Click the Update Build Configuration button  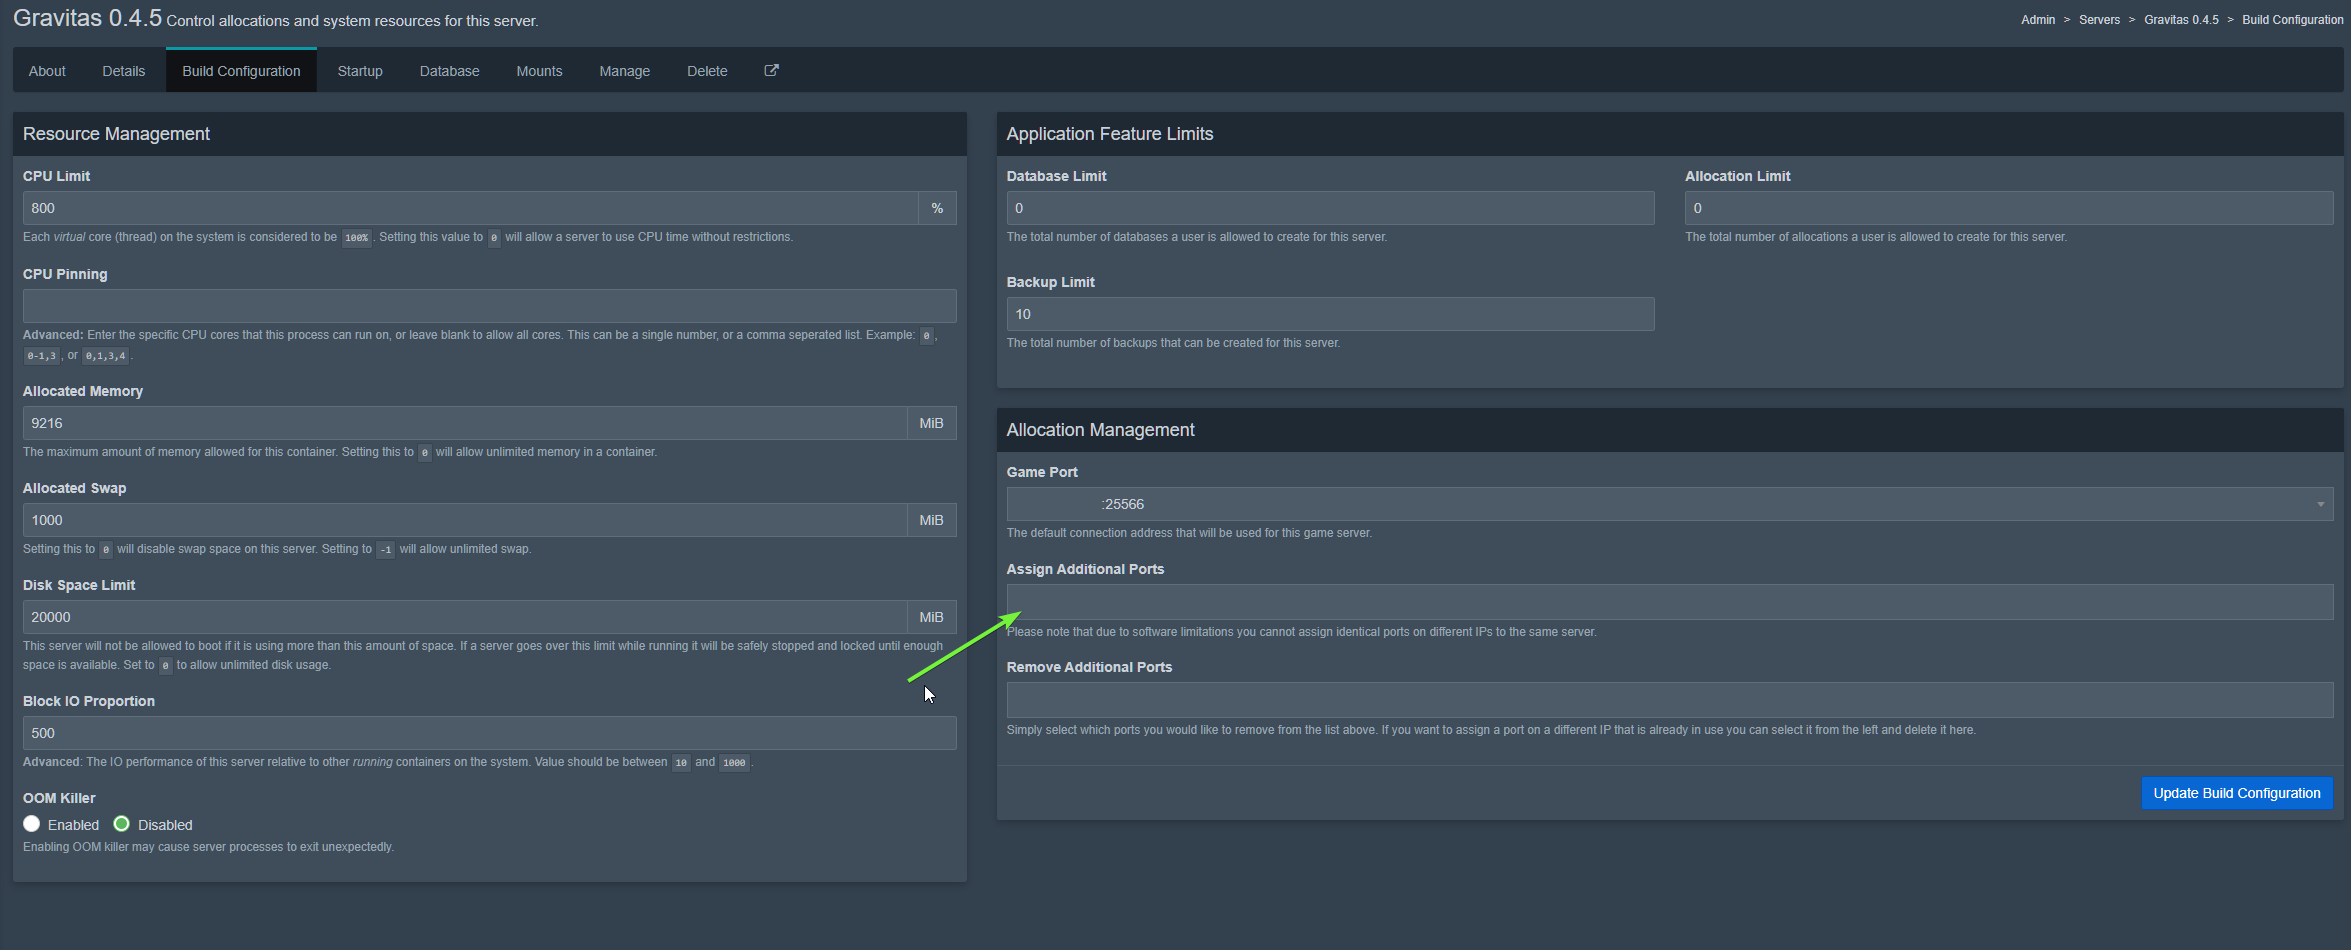click(2236, 793)
